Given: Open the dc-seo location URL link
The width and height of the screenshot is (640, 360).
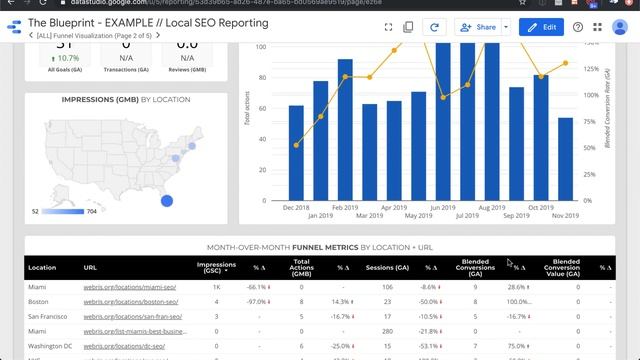Looking at the screenshot, I should tap(124, 346).
